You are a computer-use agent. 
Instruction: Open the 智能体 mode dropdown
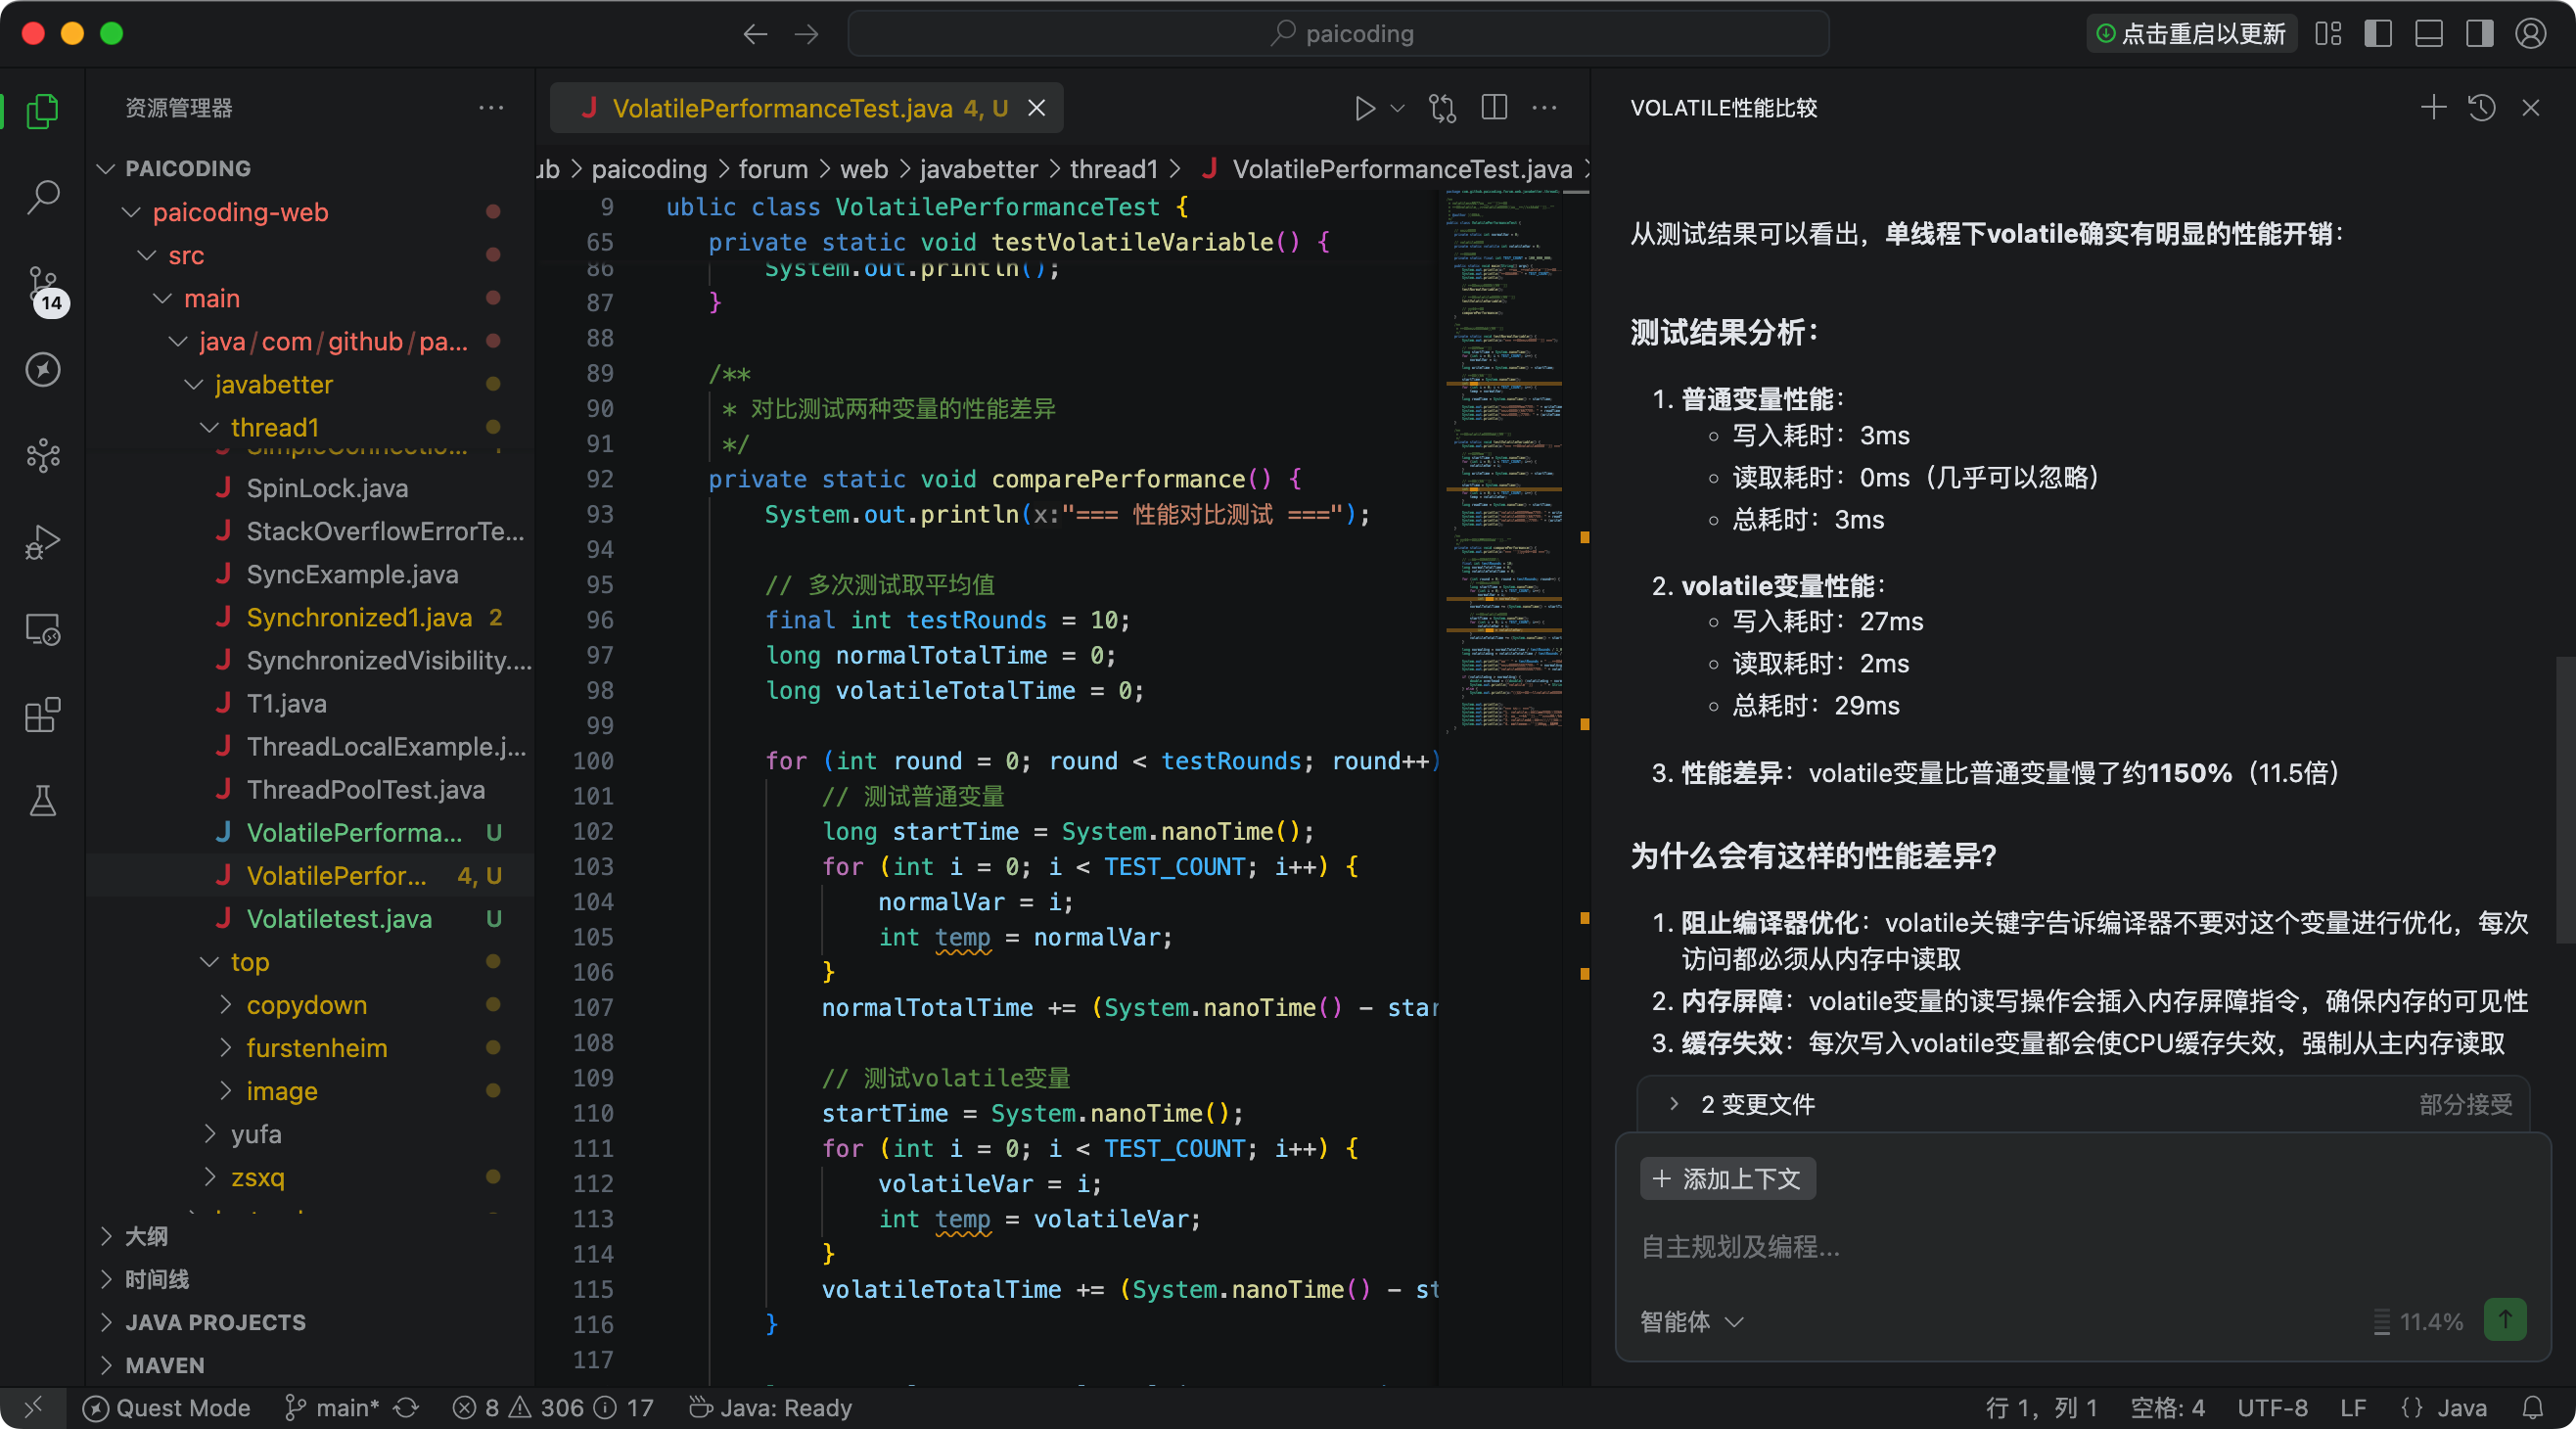[x=1692, y=1322]
